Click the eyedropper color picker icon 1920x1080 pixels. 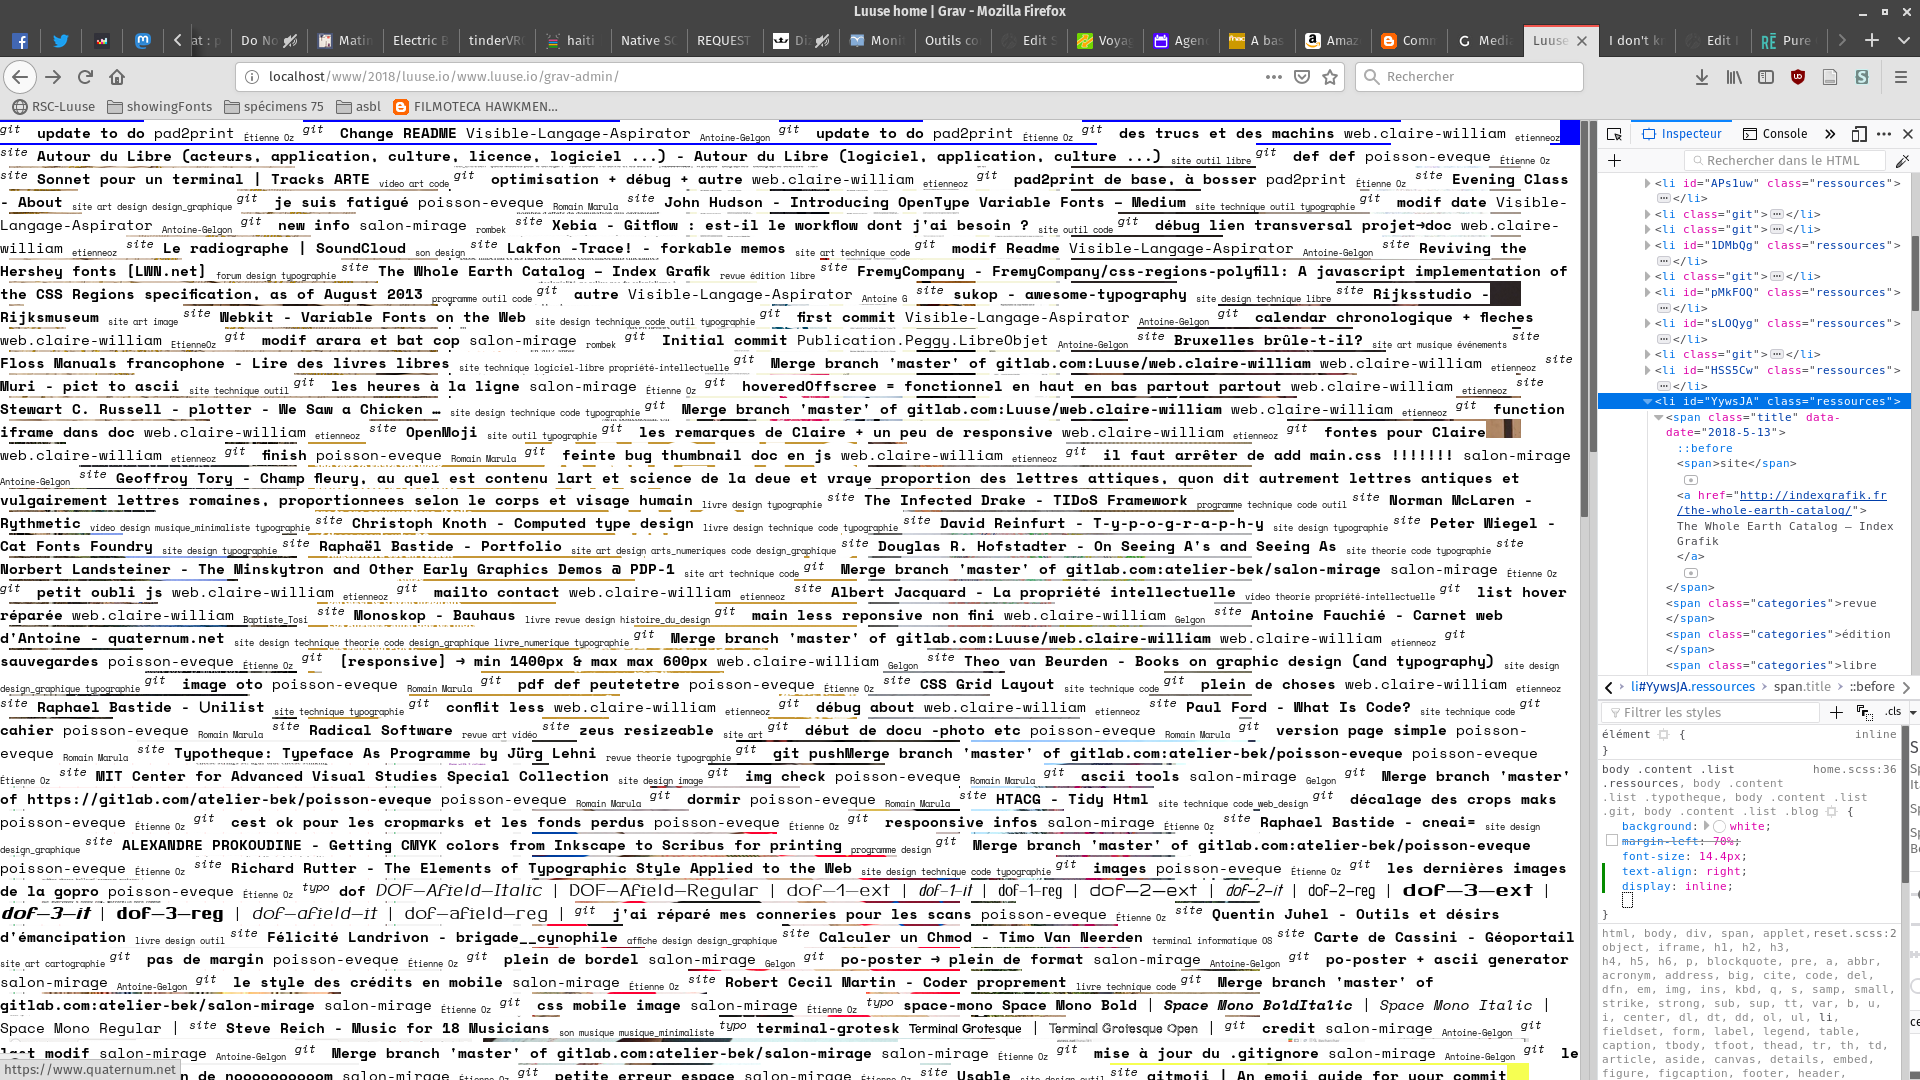1902,161
